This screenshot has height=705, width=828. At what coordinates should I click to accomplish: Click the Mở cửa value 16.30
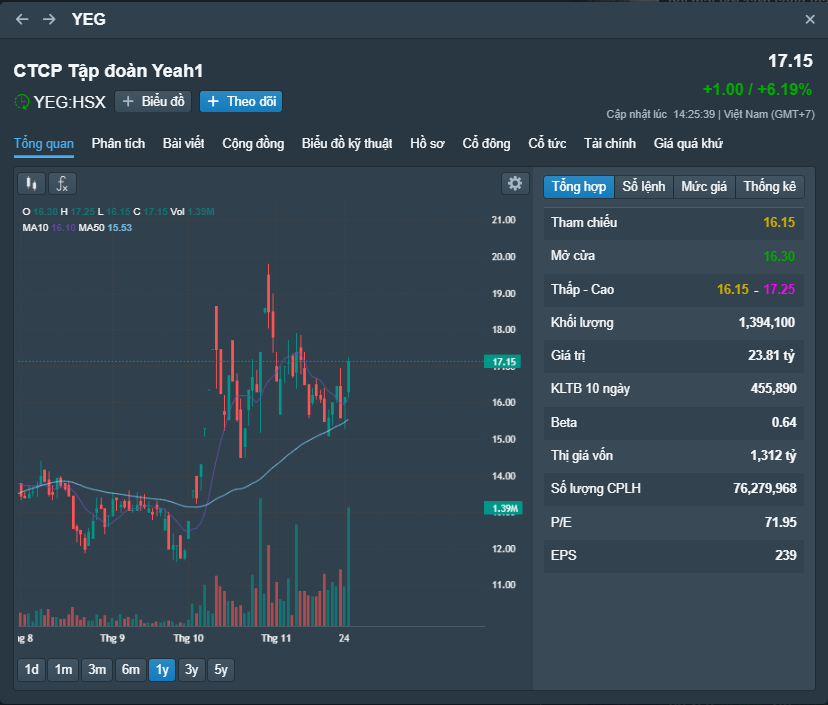coord(779,256)
